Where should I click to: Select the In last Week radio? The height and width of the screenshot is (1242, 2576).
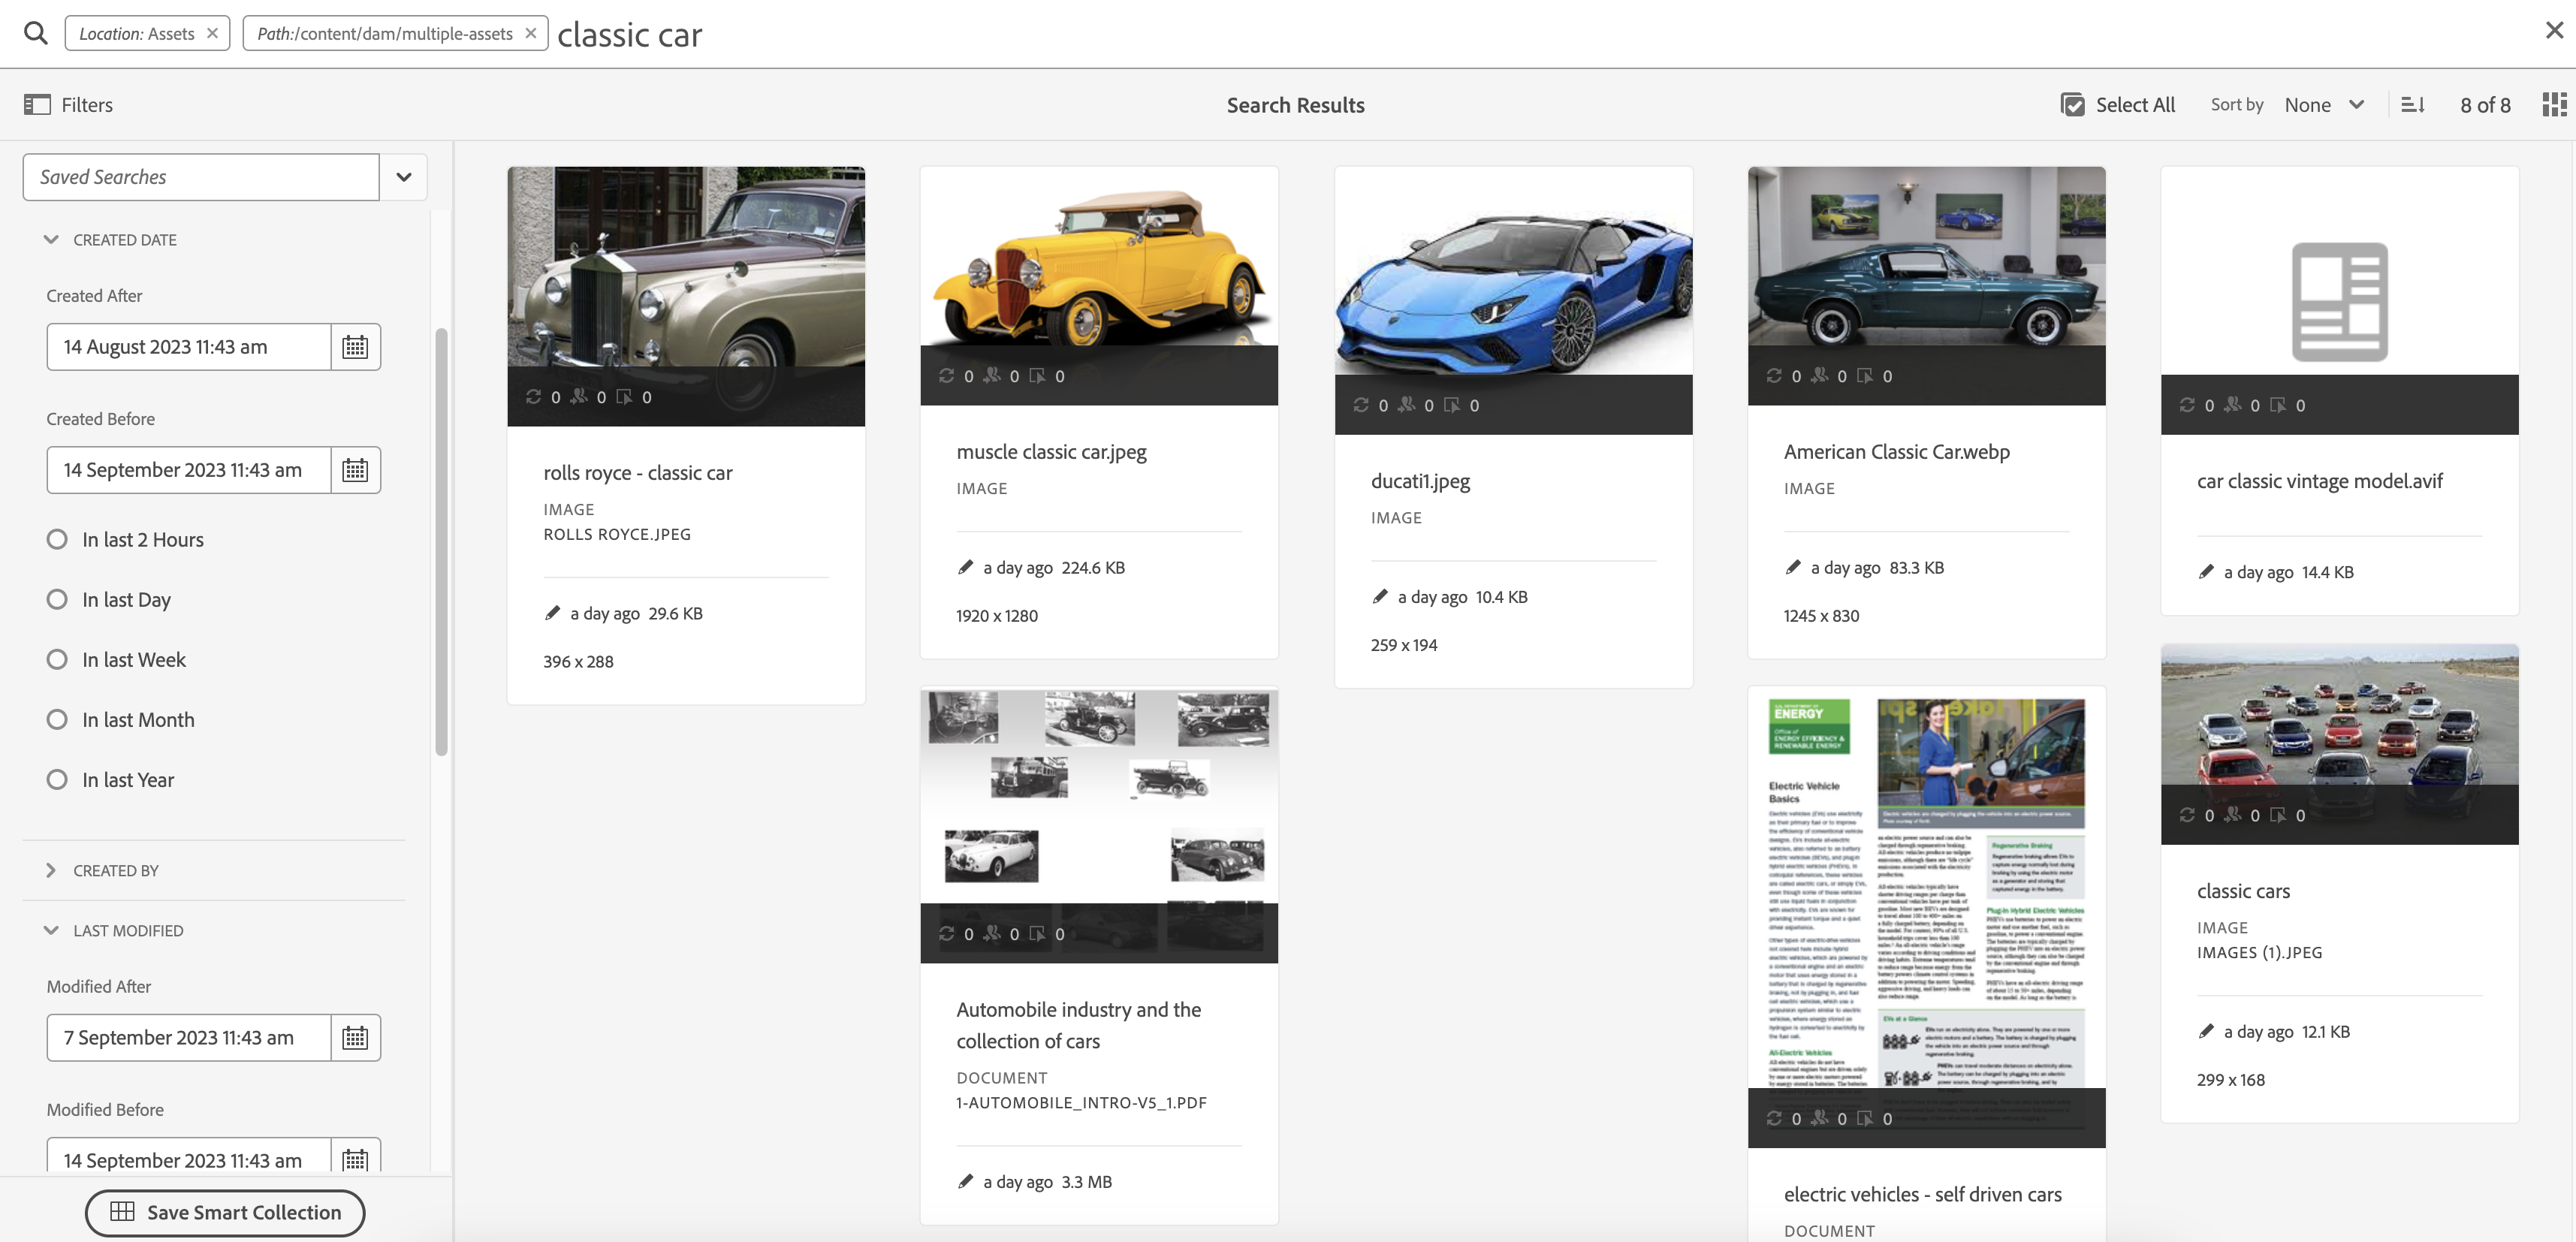click(x=57, y=659)
